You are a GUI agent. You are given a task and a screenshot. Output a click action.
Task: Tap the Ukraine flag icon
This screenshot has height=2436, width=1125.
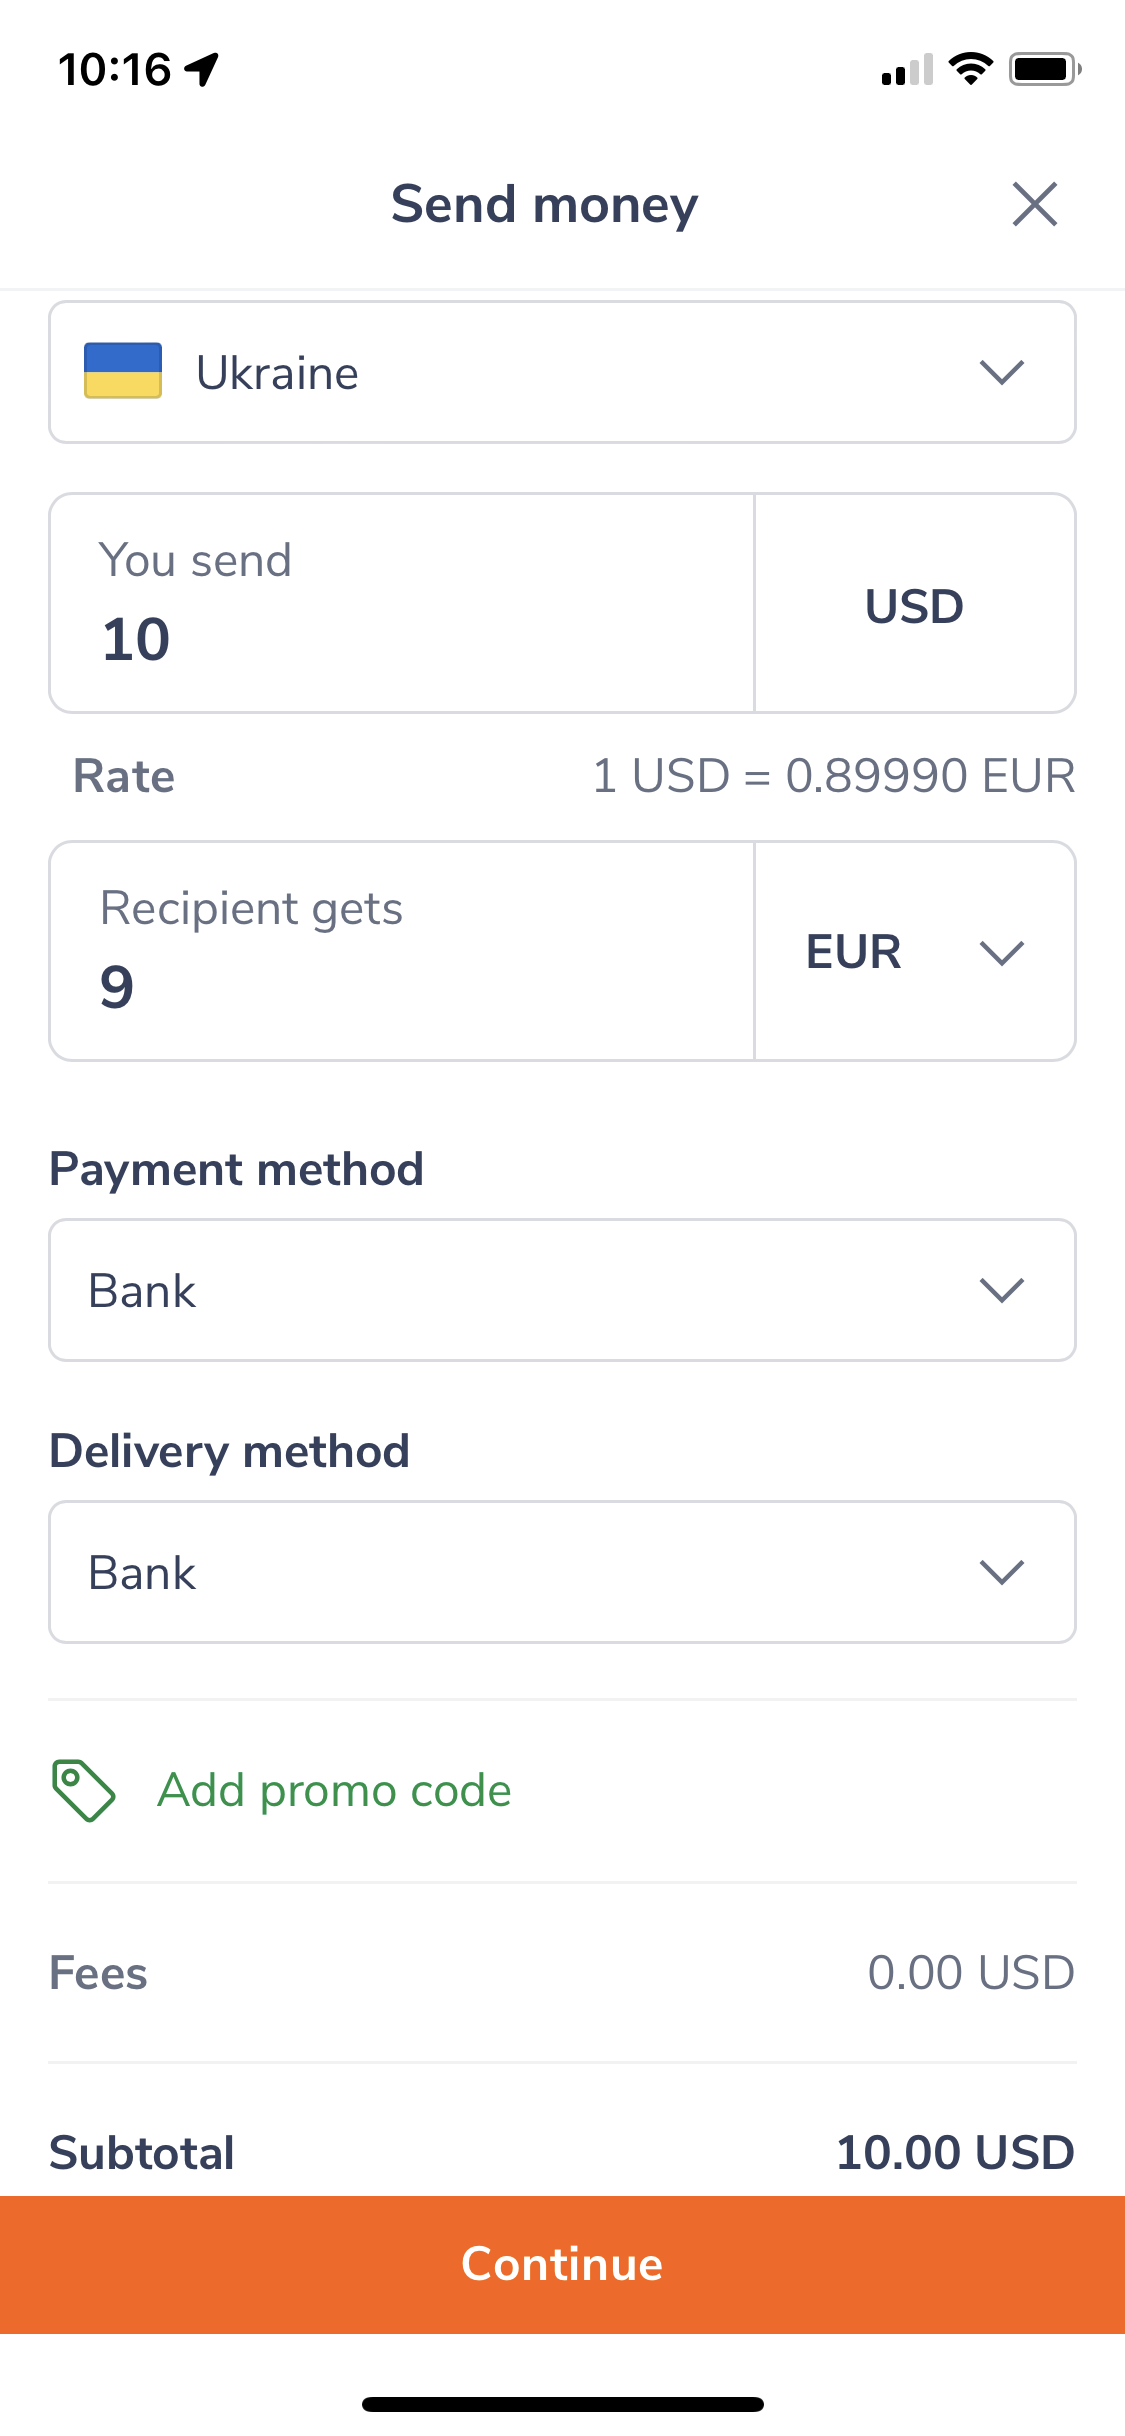[x=123, y=371]
